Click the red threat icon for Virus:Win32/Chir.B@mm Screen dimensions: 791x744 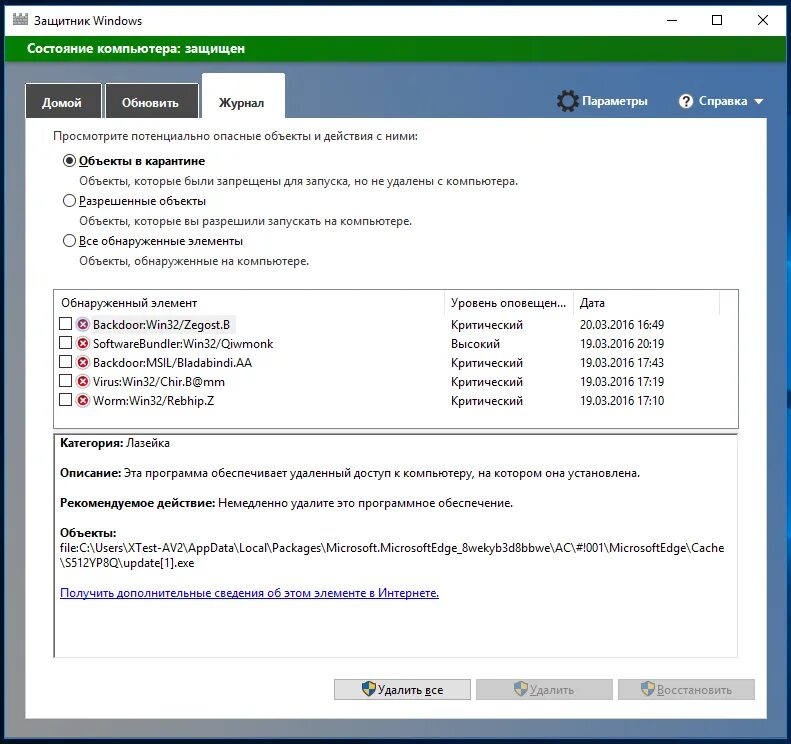83,381
